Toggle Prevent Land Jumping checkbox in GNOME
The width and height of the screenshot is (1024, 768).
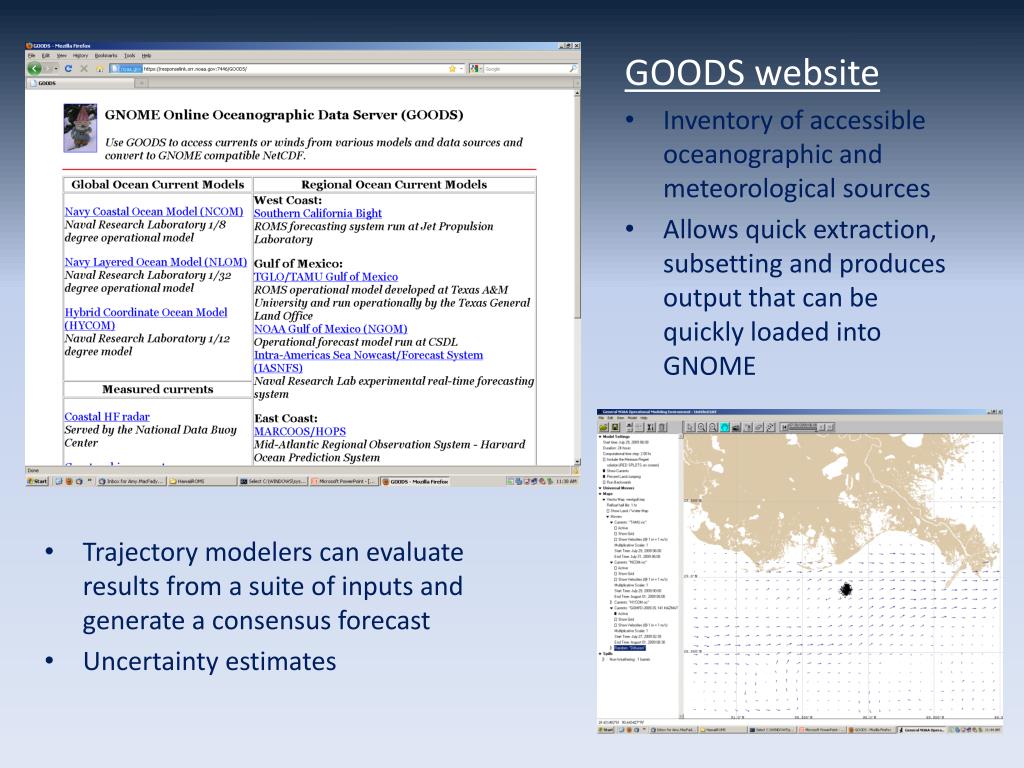604,477
